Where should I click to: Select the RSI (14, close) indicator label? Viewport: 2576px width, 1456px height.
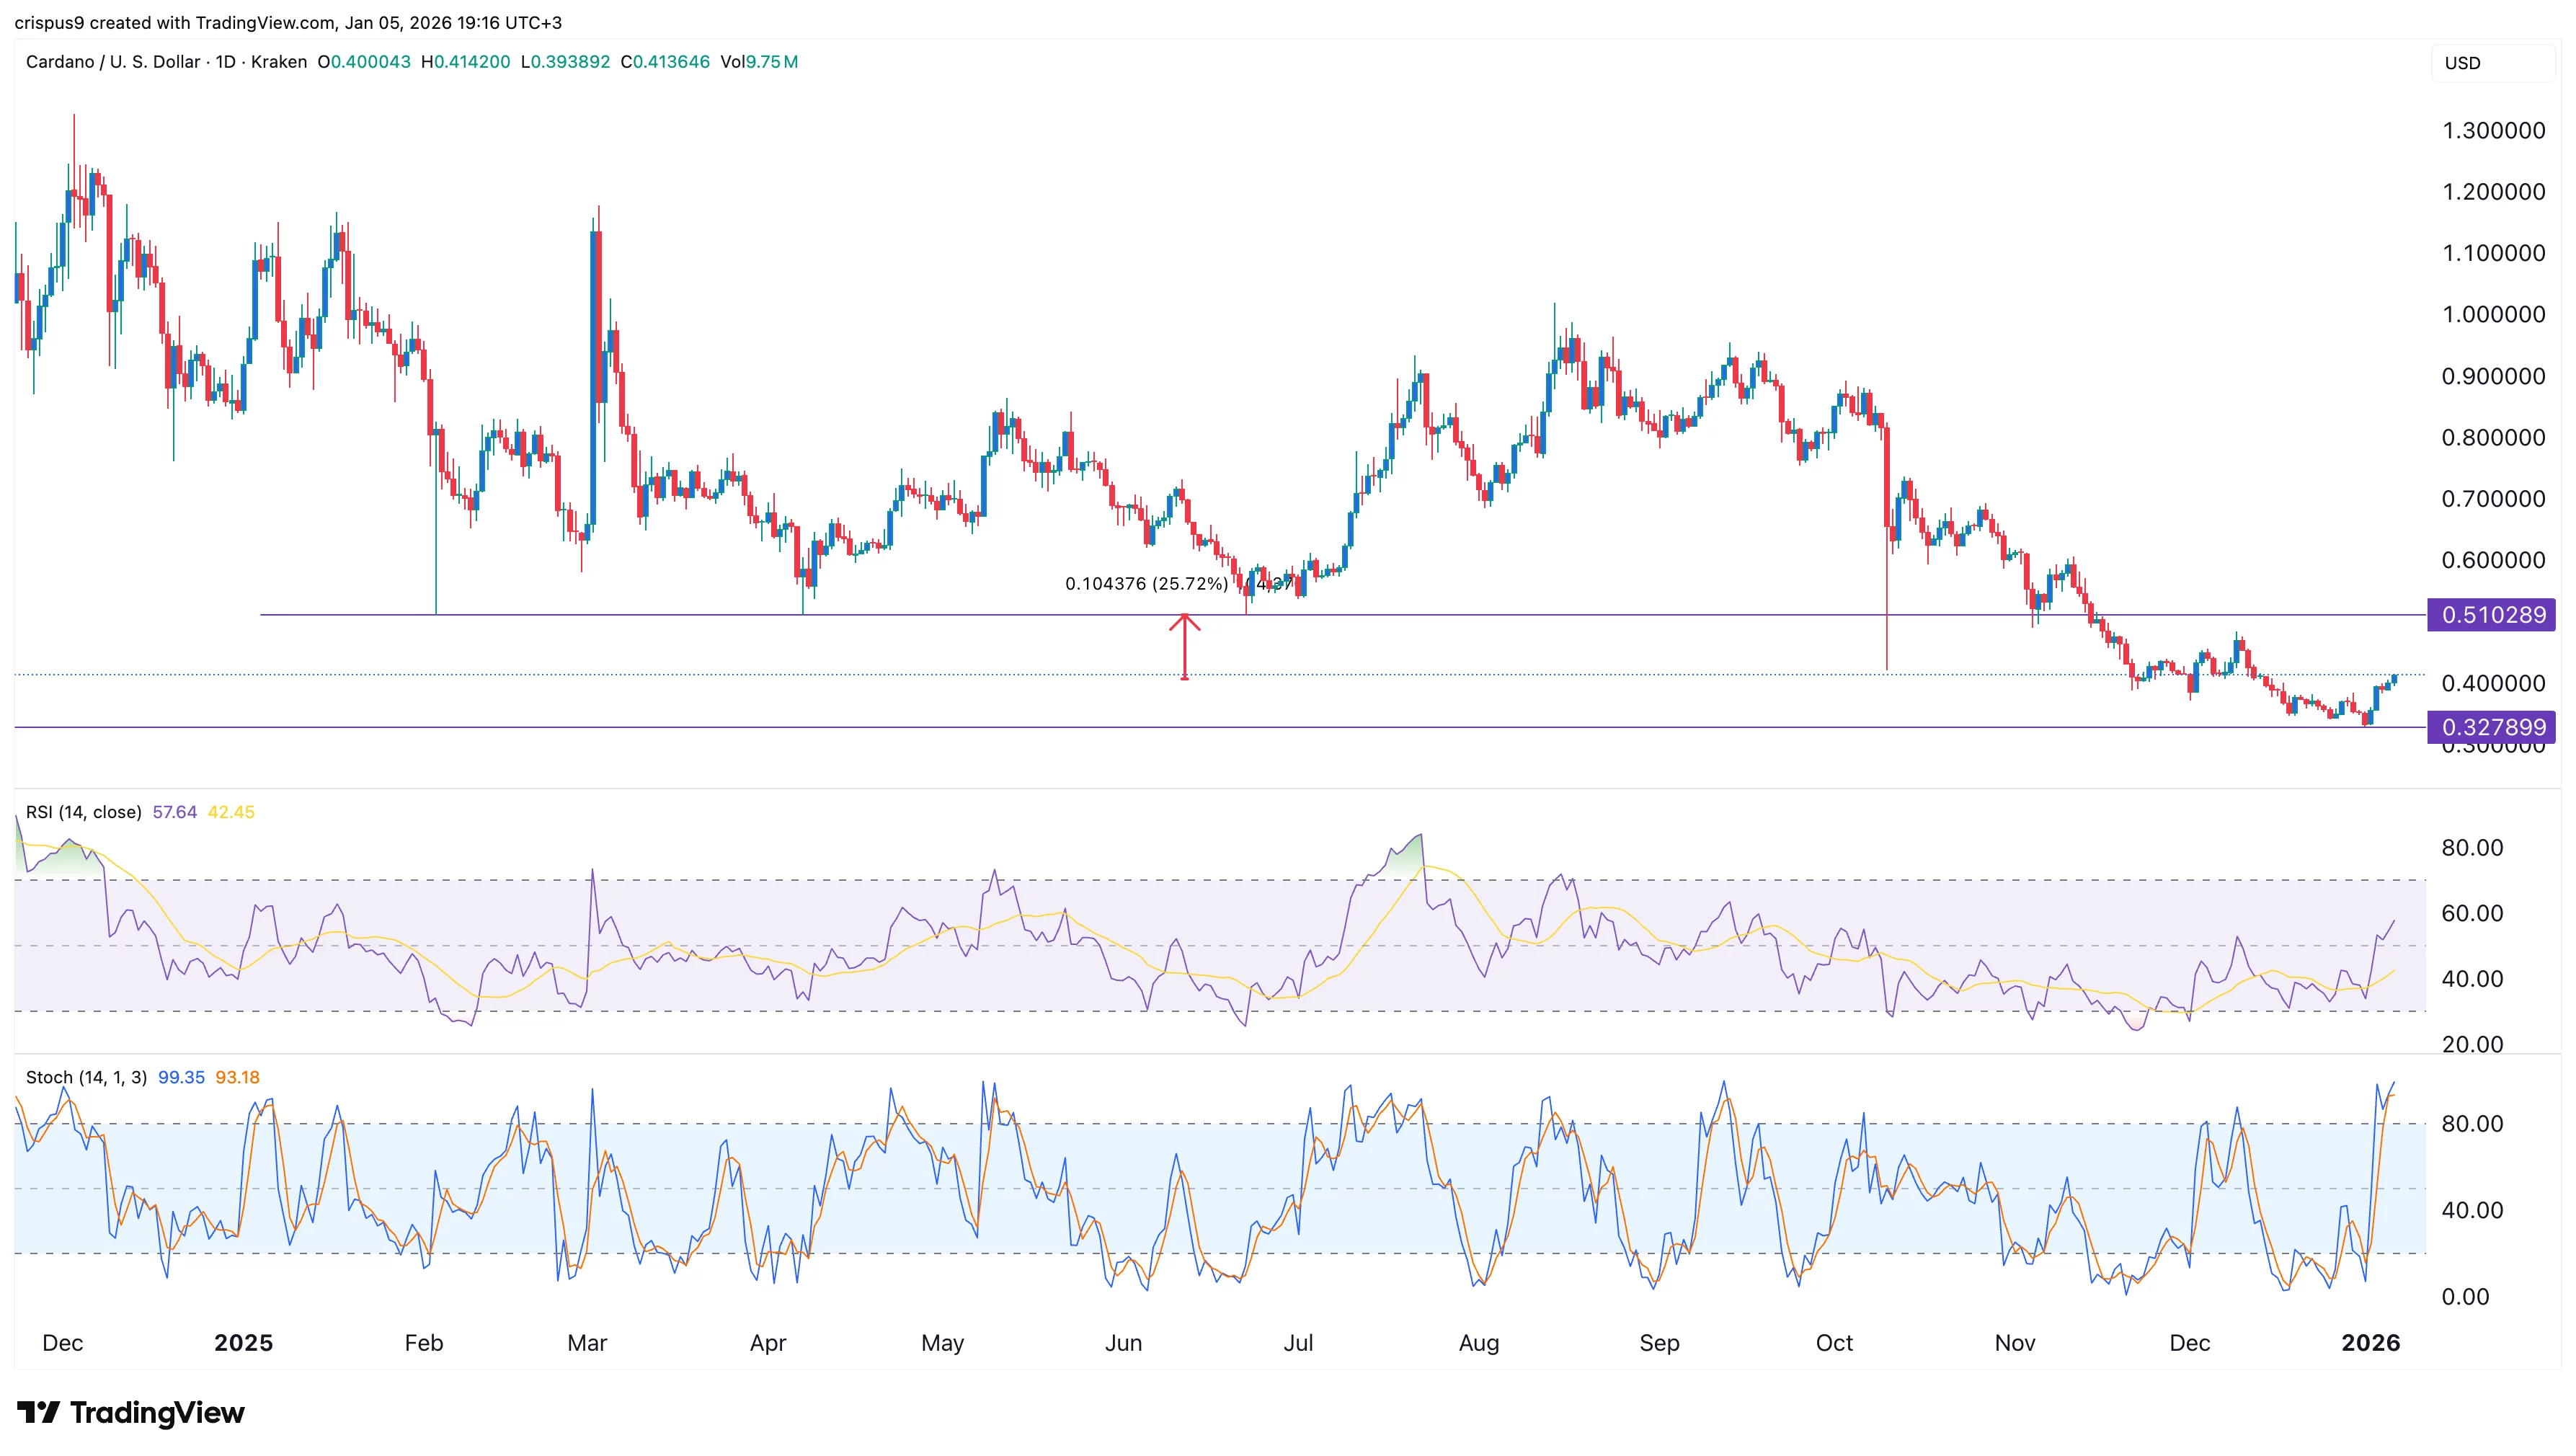[x=83, y=812]
